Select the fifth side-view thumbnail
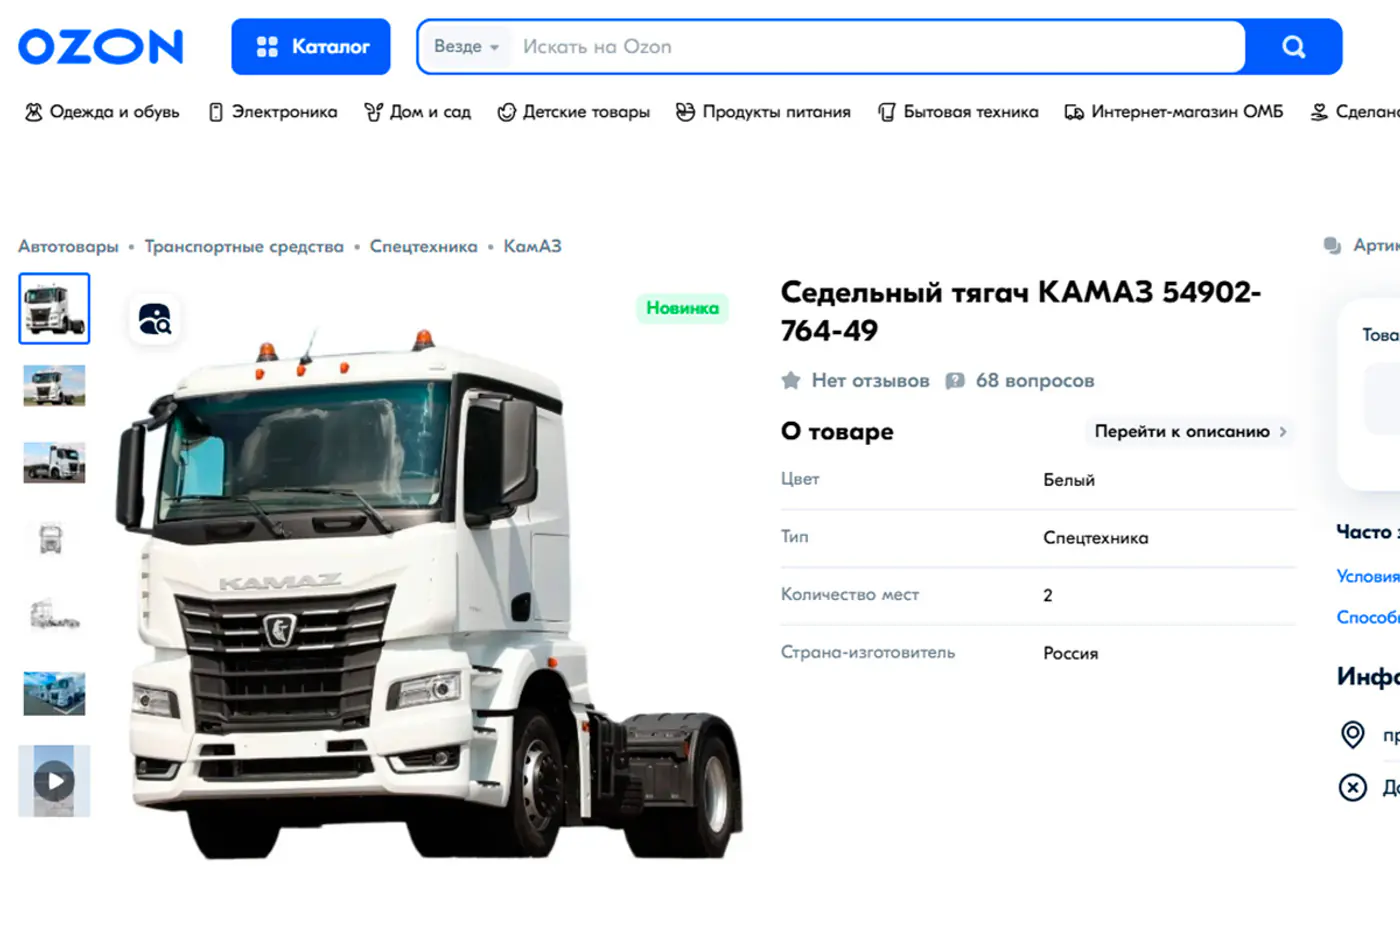 (x=54, y=615)
